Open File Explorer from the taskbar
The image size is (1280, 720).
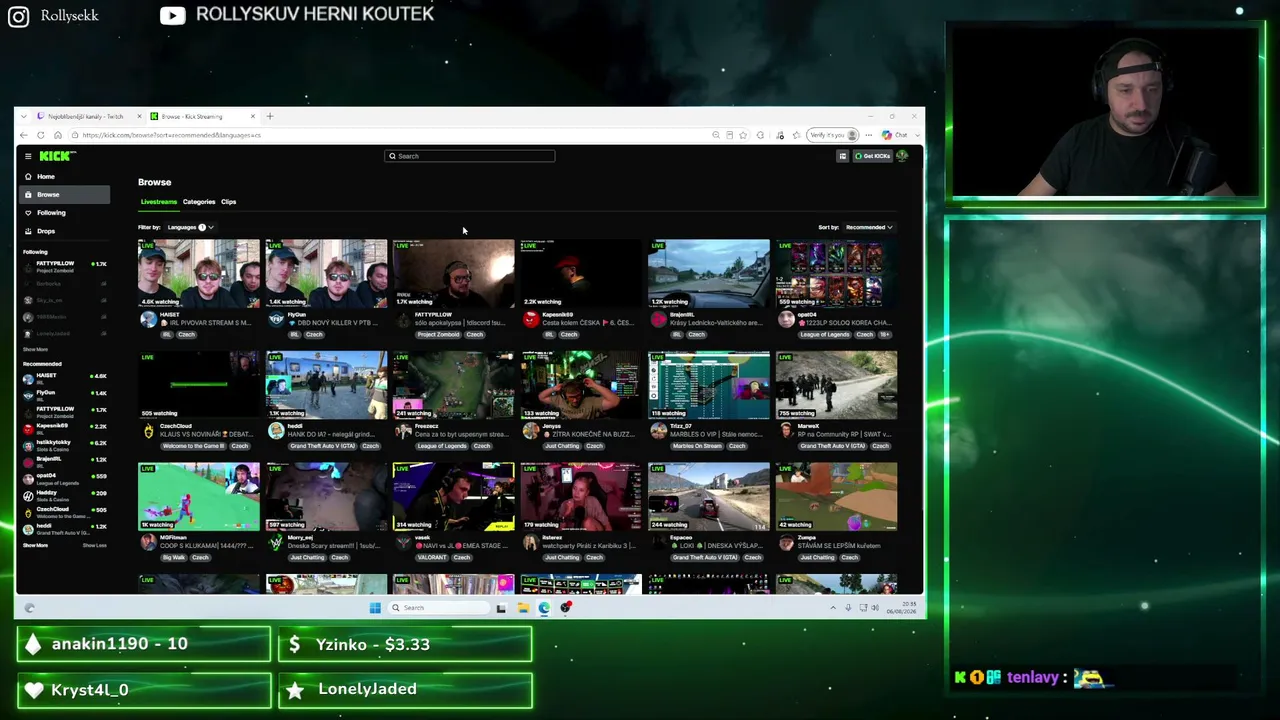pyautogui.click(x=522, y=608)
